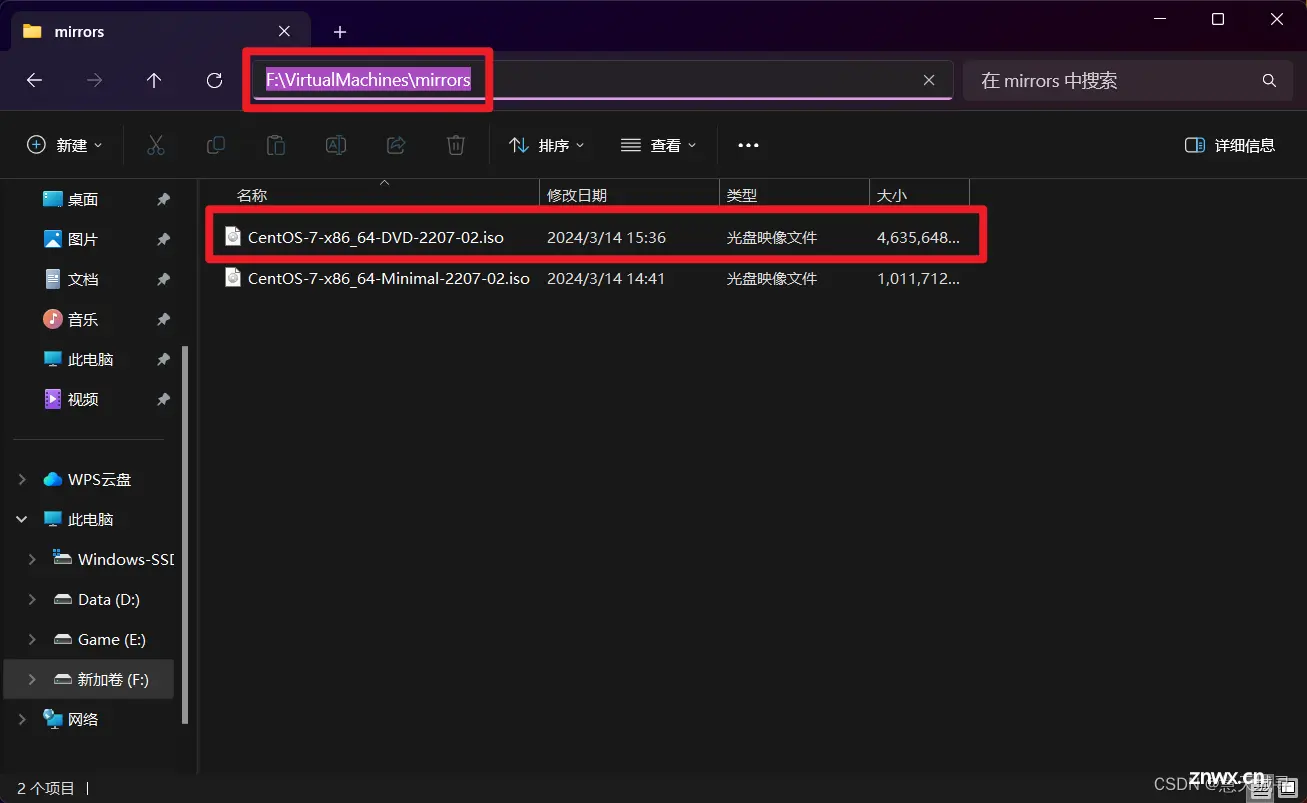Open the 查看 view dropdown
1307x803 pixels.
658,145
